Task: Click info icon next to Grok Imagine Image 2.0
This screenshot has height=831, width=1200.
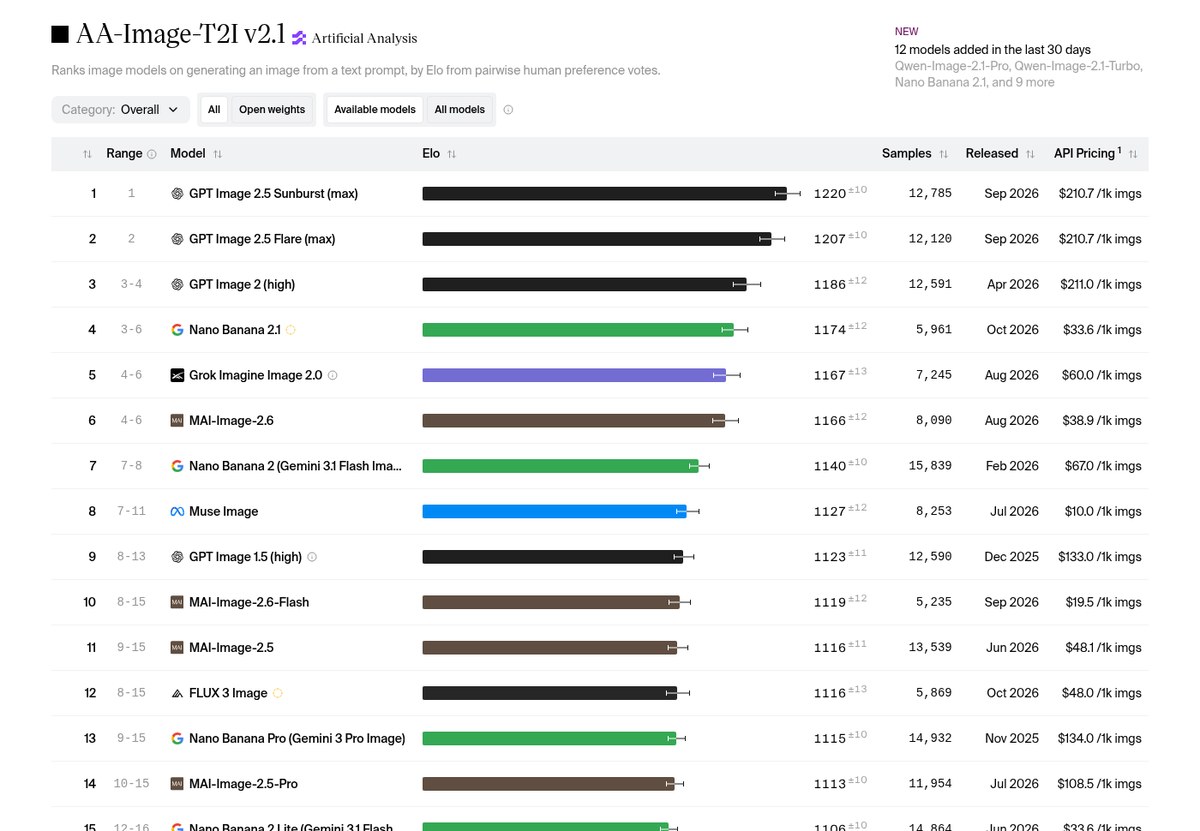Action: [333, 376]
